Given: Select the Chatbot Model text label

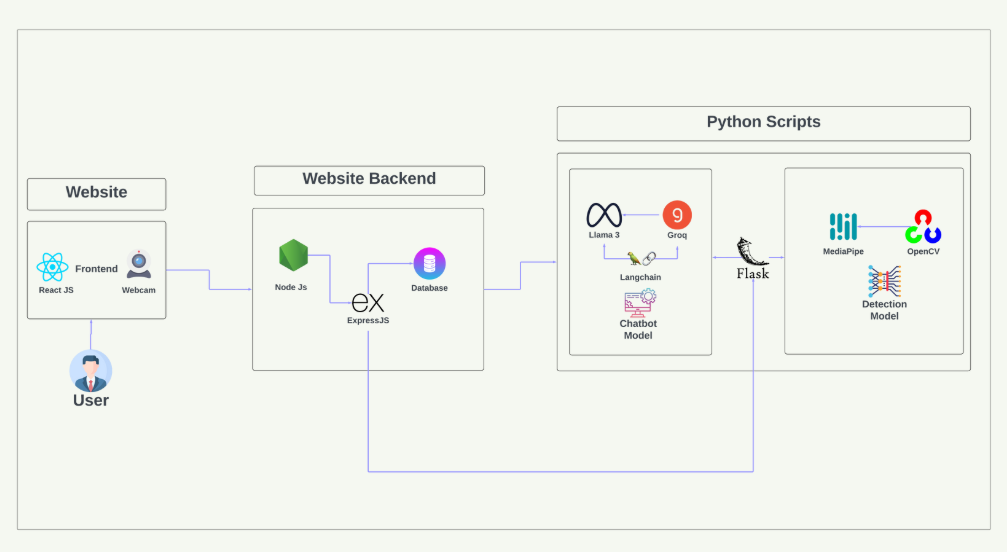Looking at the screenshot, I should point(638,330).
